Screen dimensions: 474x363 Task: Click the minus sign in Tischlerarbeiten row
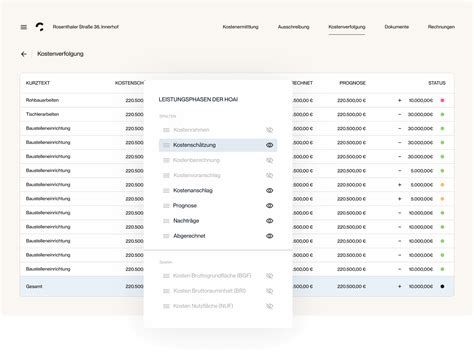click(x=400, y=114)
